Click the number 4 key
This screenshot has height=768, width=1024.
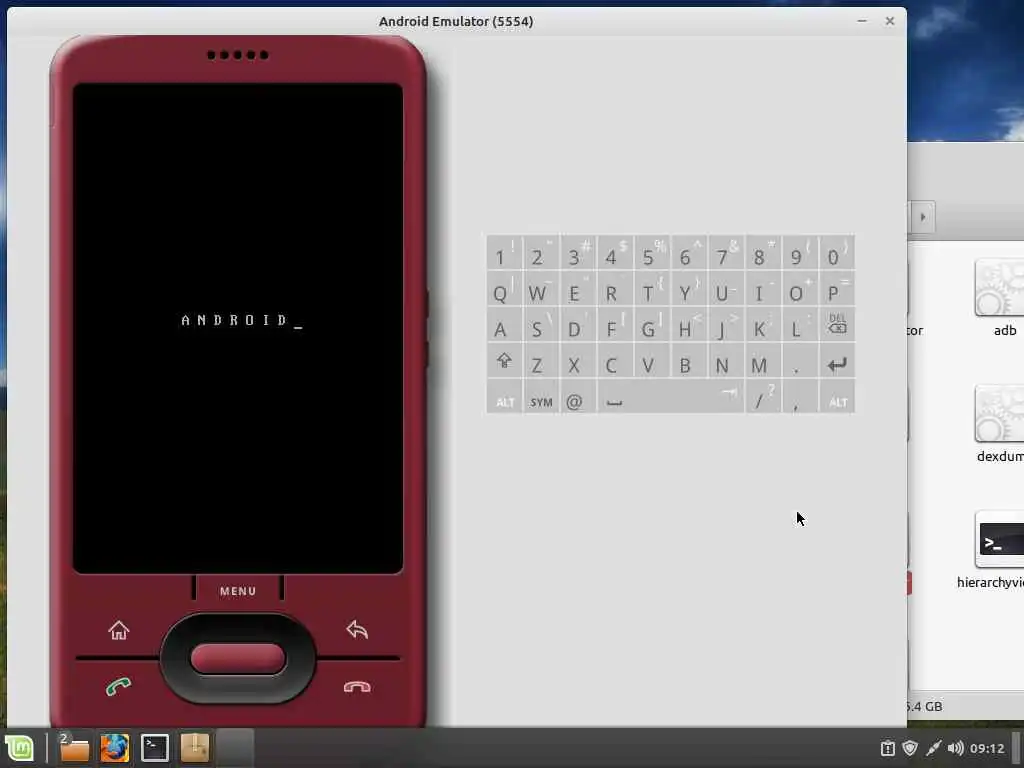pos(615,253)
